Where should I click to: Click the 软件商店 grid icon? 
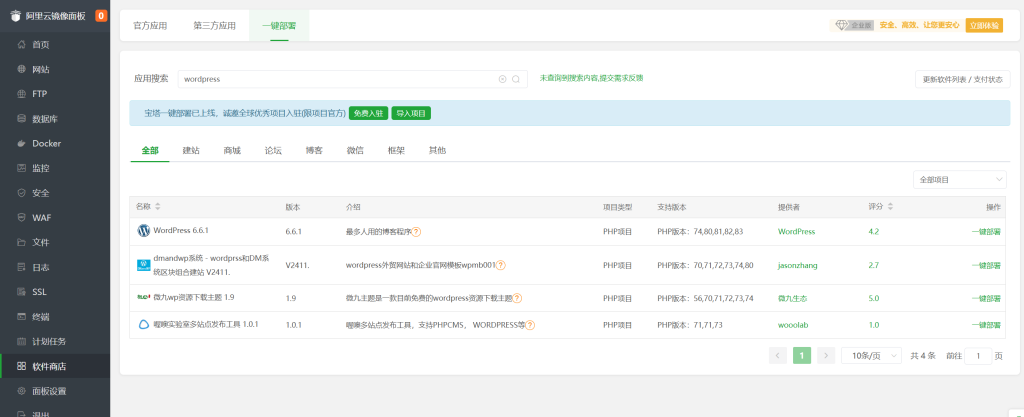(x=22, y=366)
